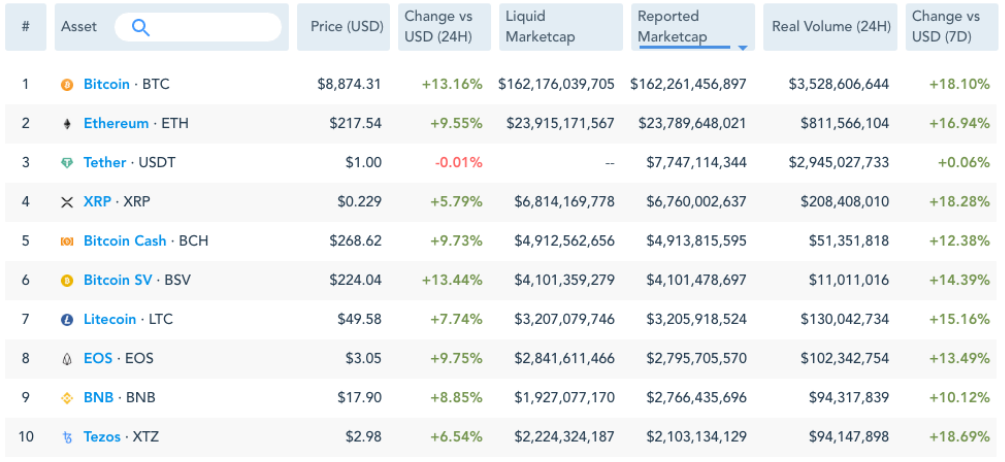This screenshot has width=1005, height=462.
Task: Open the Bitcoin Cash asset link
Action: click(125, 240)
